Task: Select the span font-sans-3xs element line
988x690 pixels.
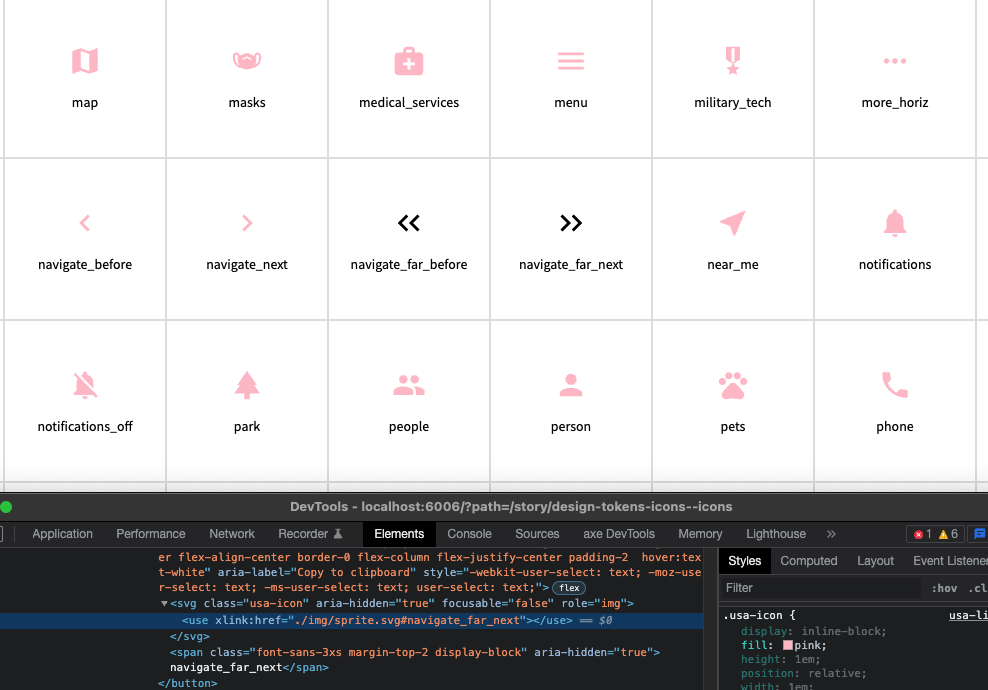Action: click(x=415, y=652)
